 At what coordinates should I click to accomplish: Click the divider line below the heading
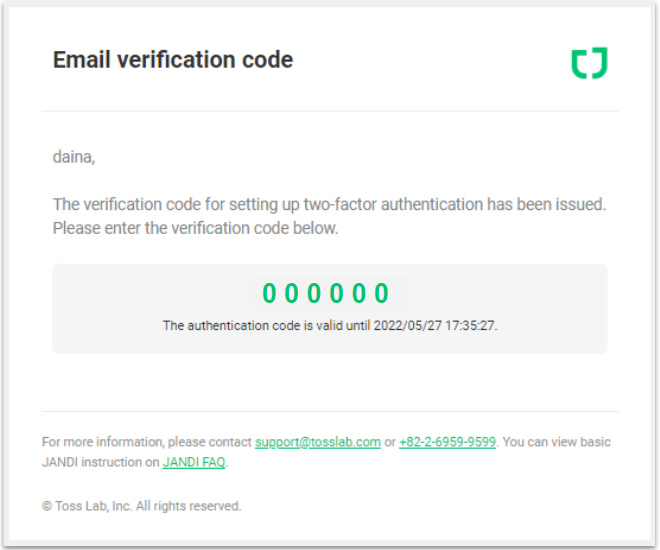[330, 111]
